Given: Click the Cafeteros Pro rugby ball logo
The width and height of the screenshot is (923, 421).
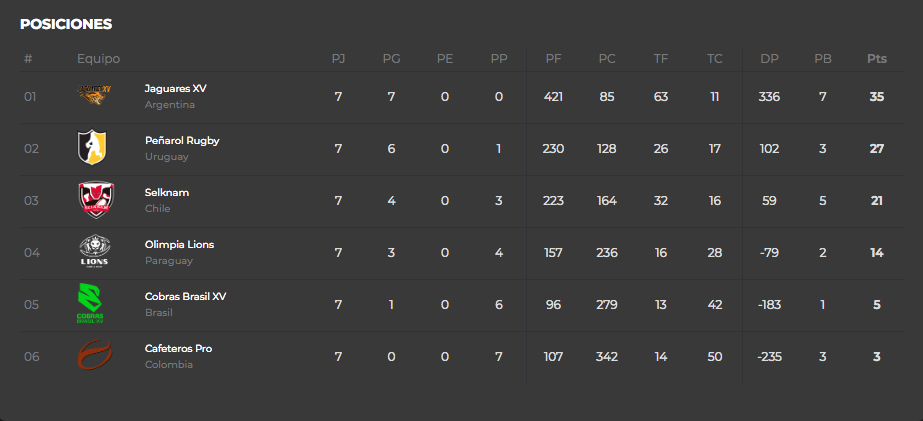Looking at the screenshot, I should 94,354.
